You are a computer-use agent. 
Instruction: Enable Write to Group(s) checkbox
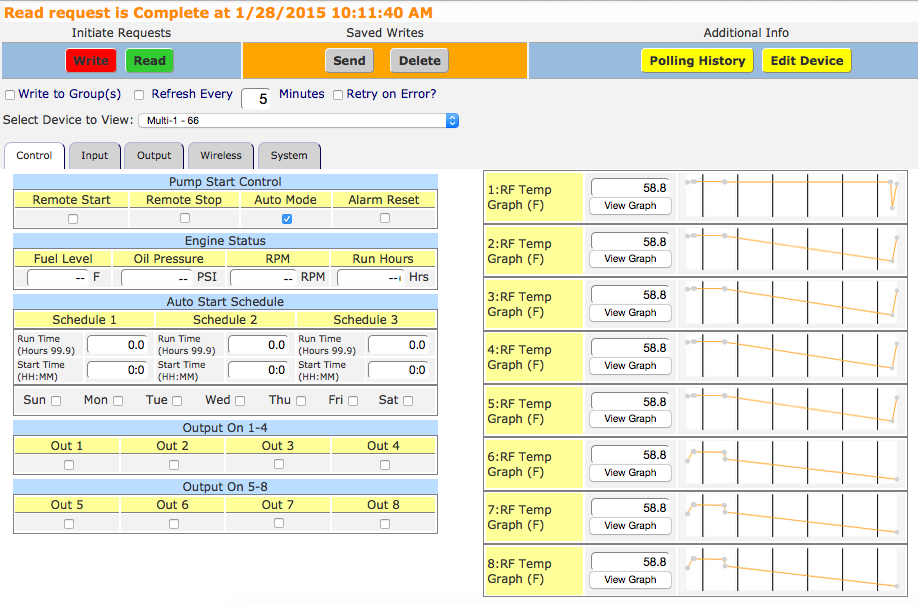click(10, 95)
